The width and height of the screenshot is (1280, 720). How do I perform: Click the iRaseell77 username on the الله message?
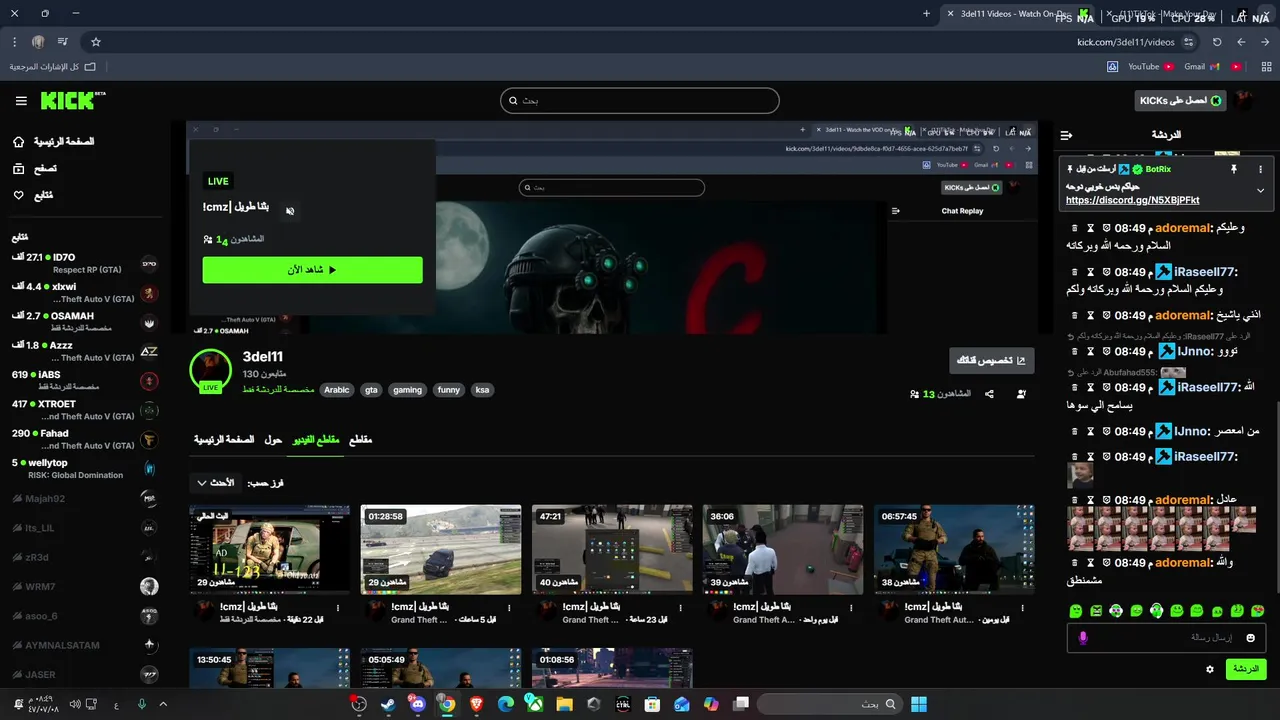(1207, 387)
